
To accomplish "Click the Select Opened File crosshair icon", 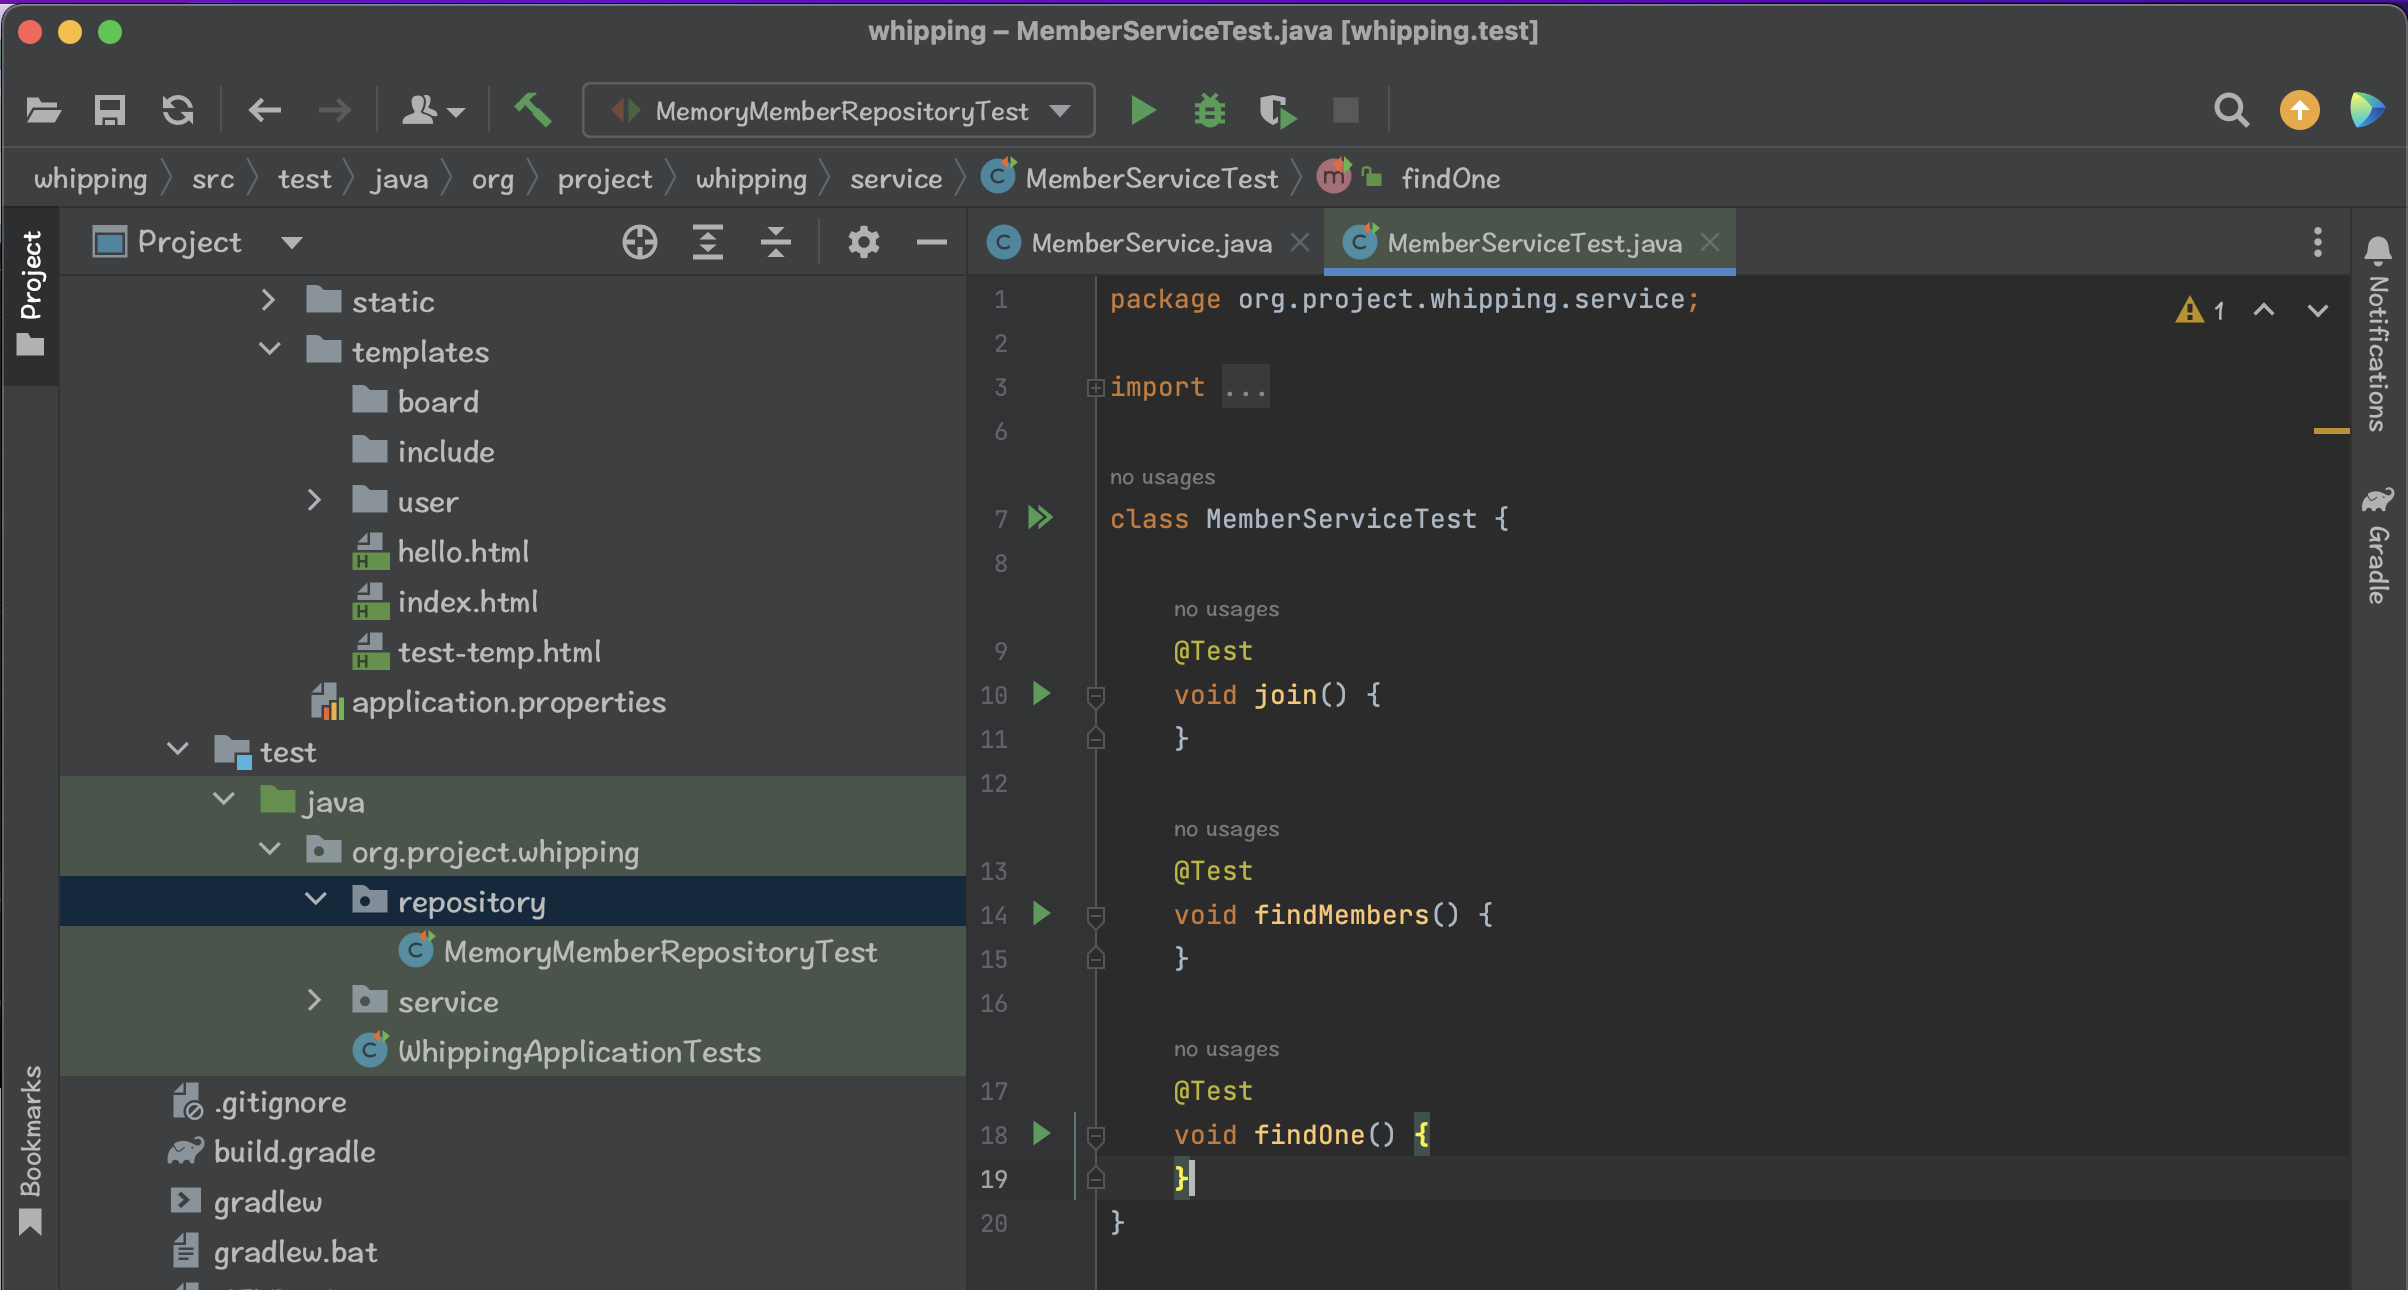I will pos(640,243).
